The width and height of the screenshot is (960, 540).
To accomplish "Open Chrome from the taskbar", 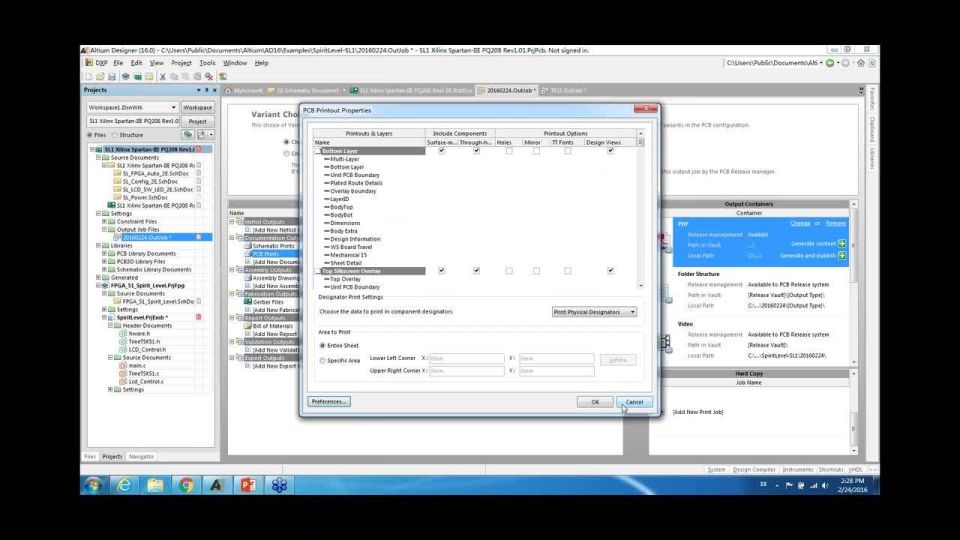I will [186, 485].
